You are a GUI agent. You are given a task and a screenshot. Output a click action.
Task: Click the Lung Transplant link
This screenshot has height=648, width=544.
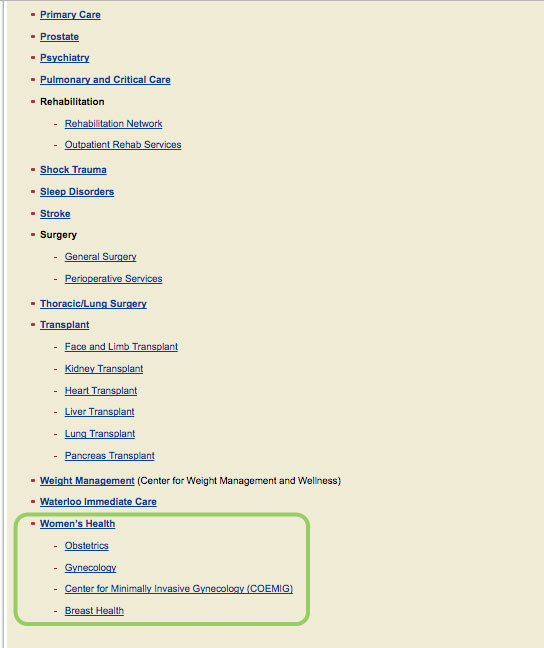click(100, 434)
